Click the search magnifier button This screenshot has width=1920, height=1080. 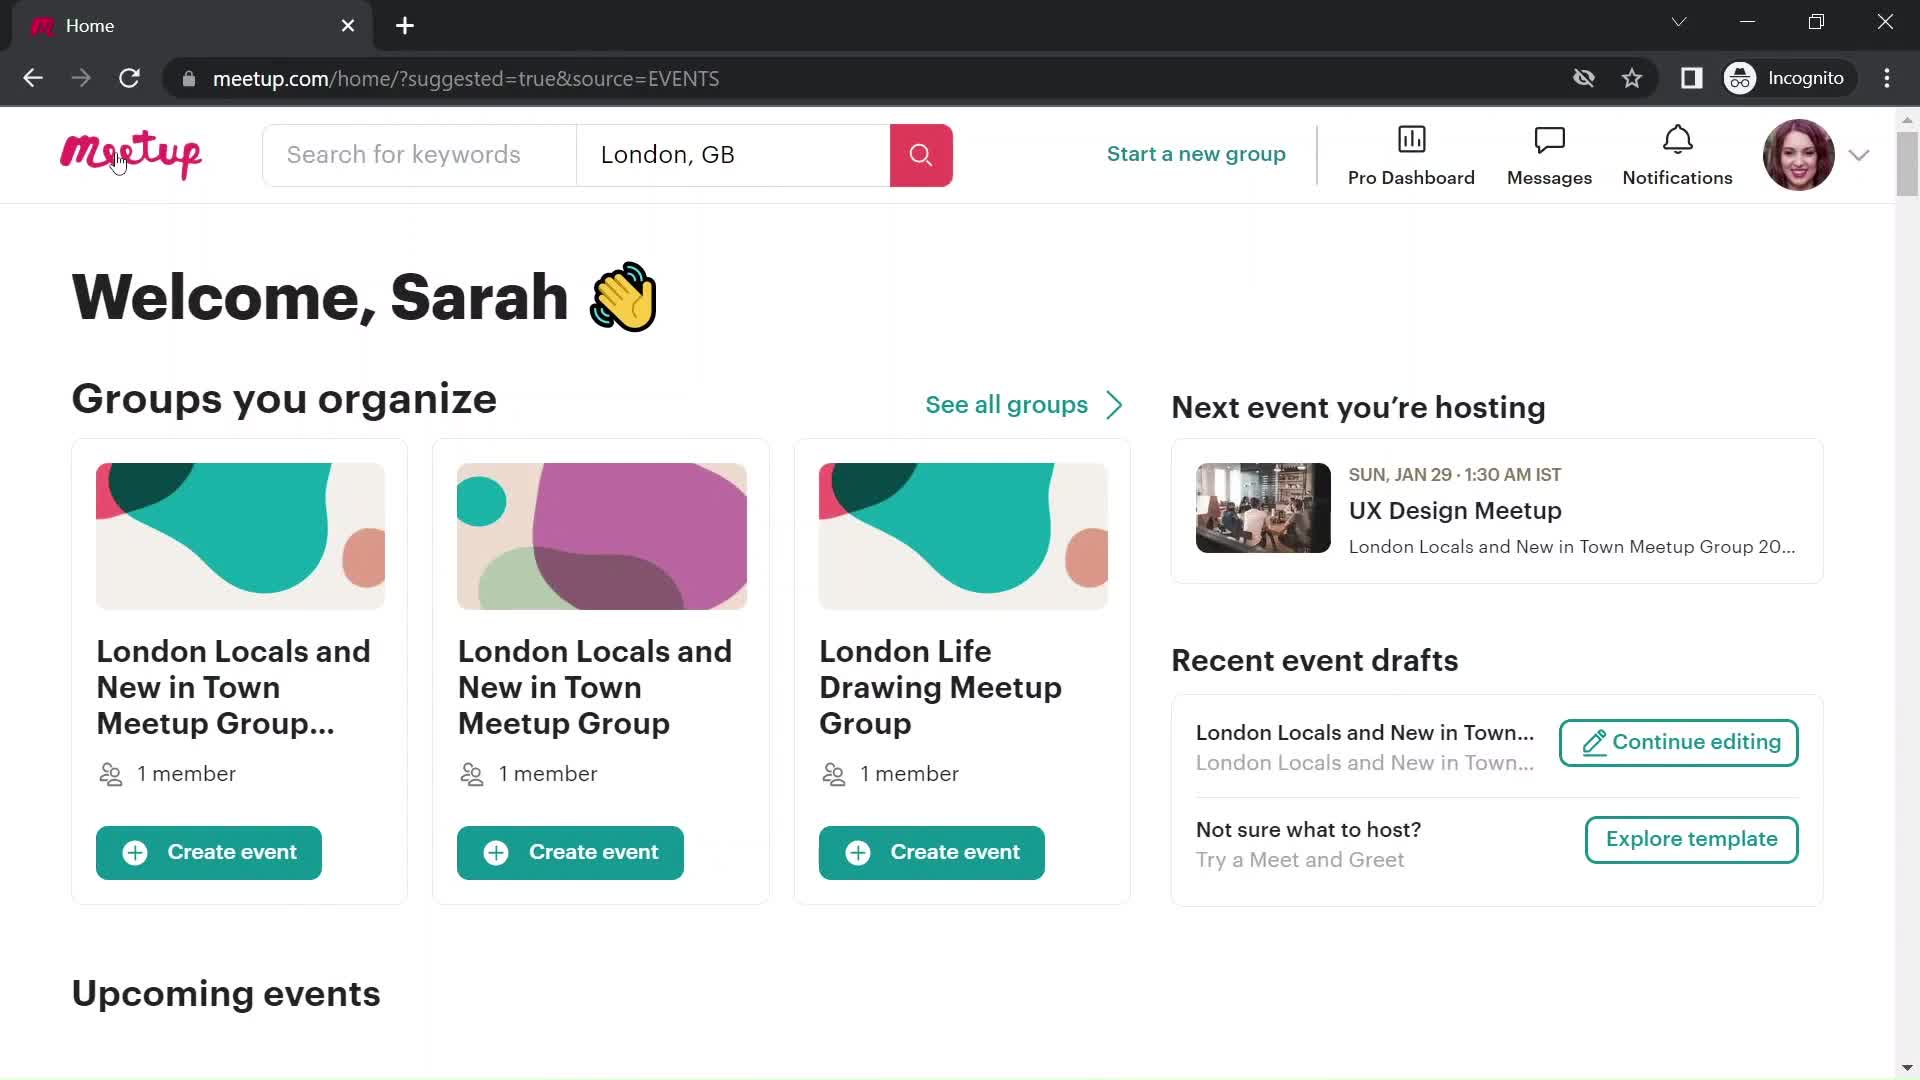922,153
